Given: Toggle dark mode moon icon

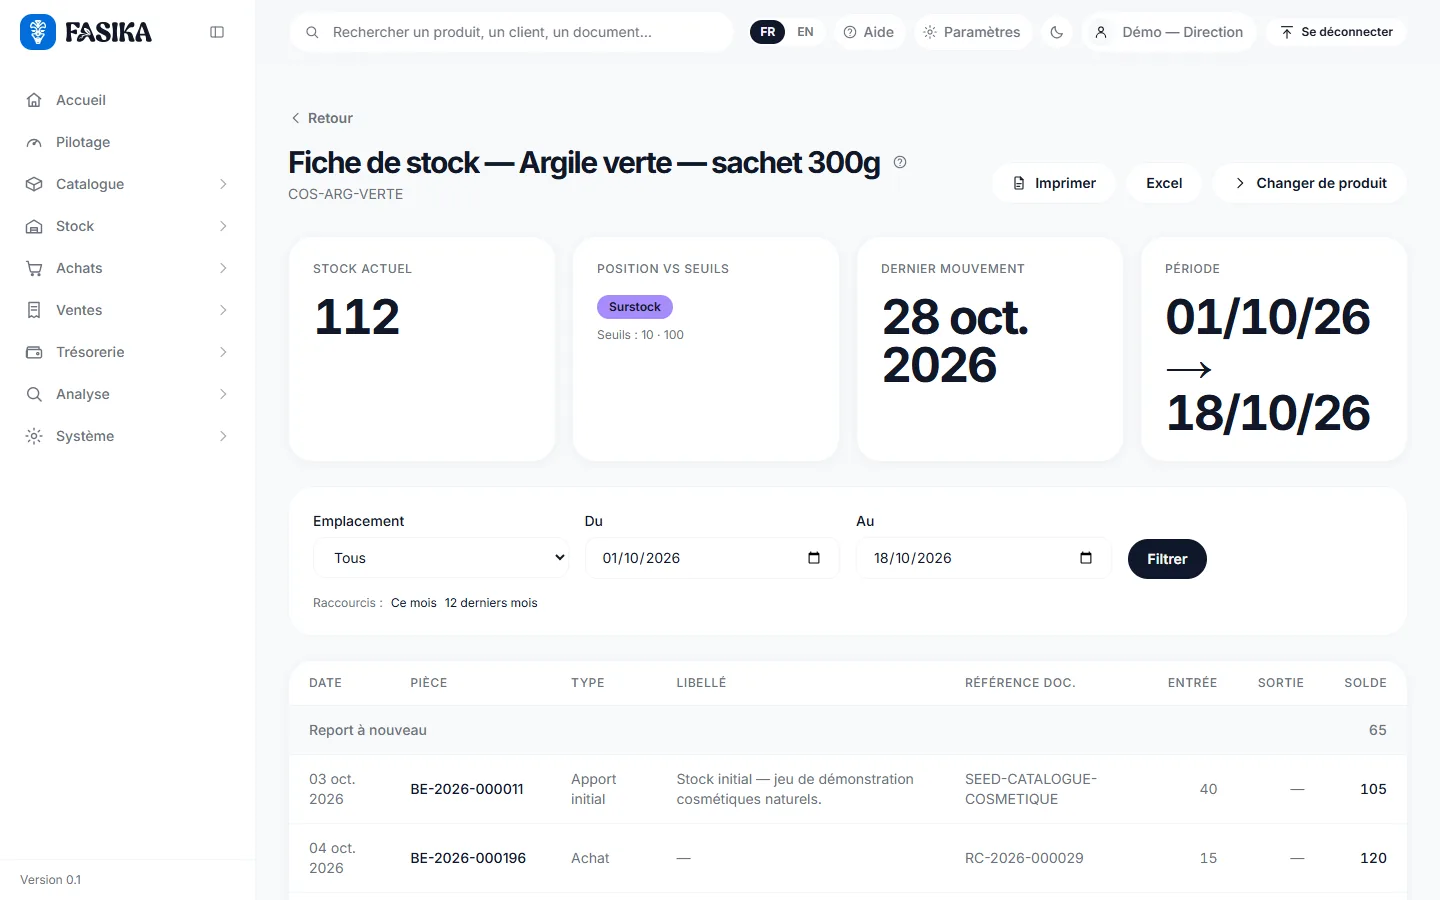Looking at the screenshot, I should 1056,32.
